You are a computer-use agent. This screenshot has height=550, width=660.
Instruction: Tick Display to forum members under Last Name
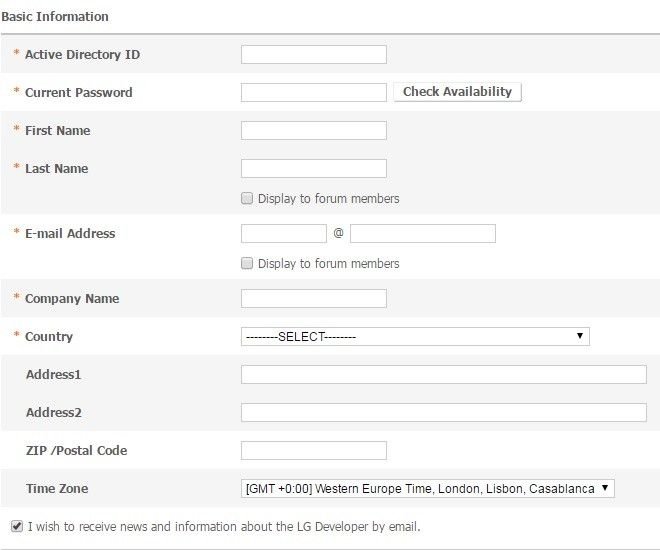[247, 198]
